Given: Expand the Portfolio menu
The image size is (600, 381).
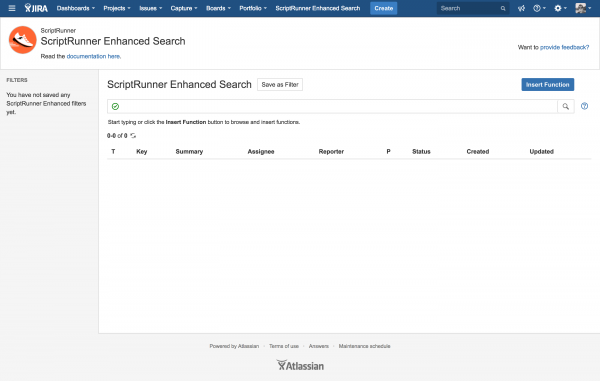Looking at the screenshot, I should [x=253, y=8].
